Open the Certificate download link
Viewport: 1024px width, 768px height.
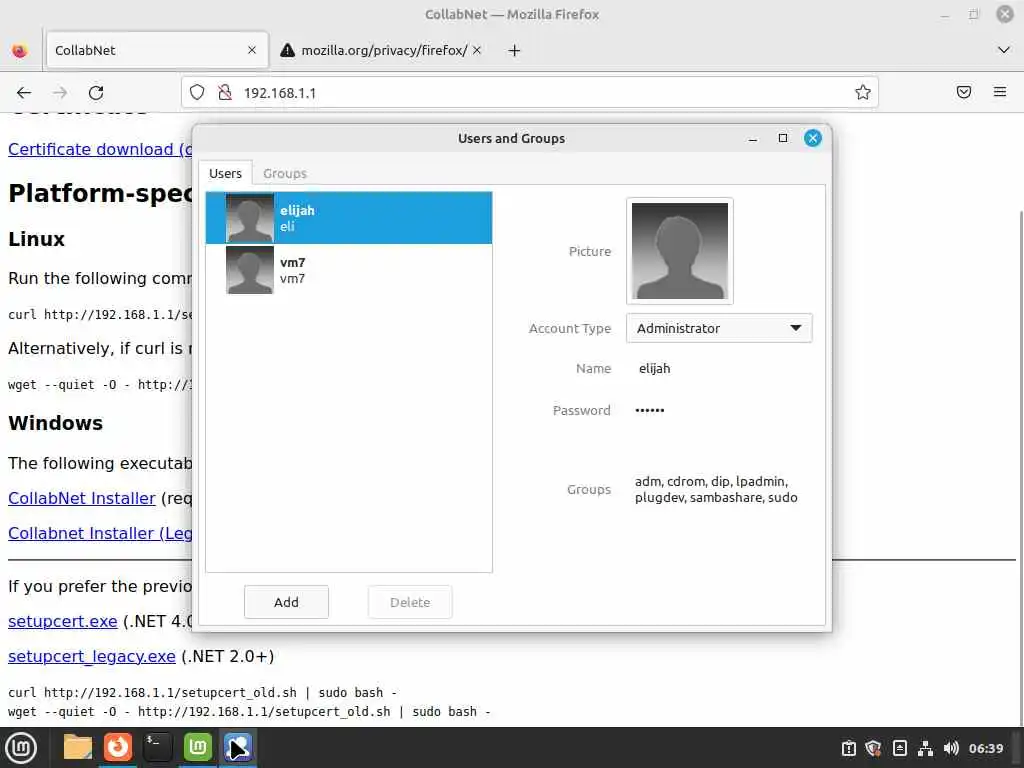pos(100,149)
